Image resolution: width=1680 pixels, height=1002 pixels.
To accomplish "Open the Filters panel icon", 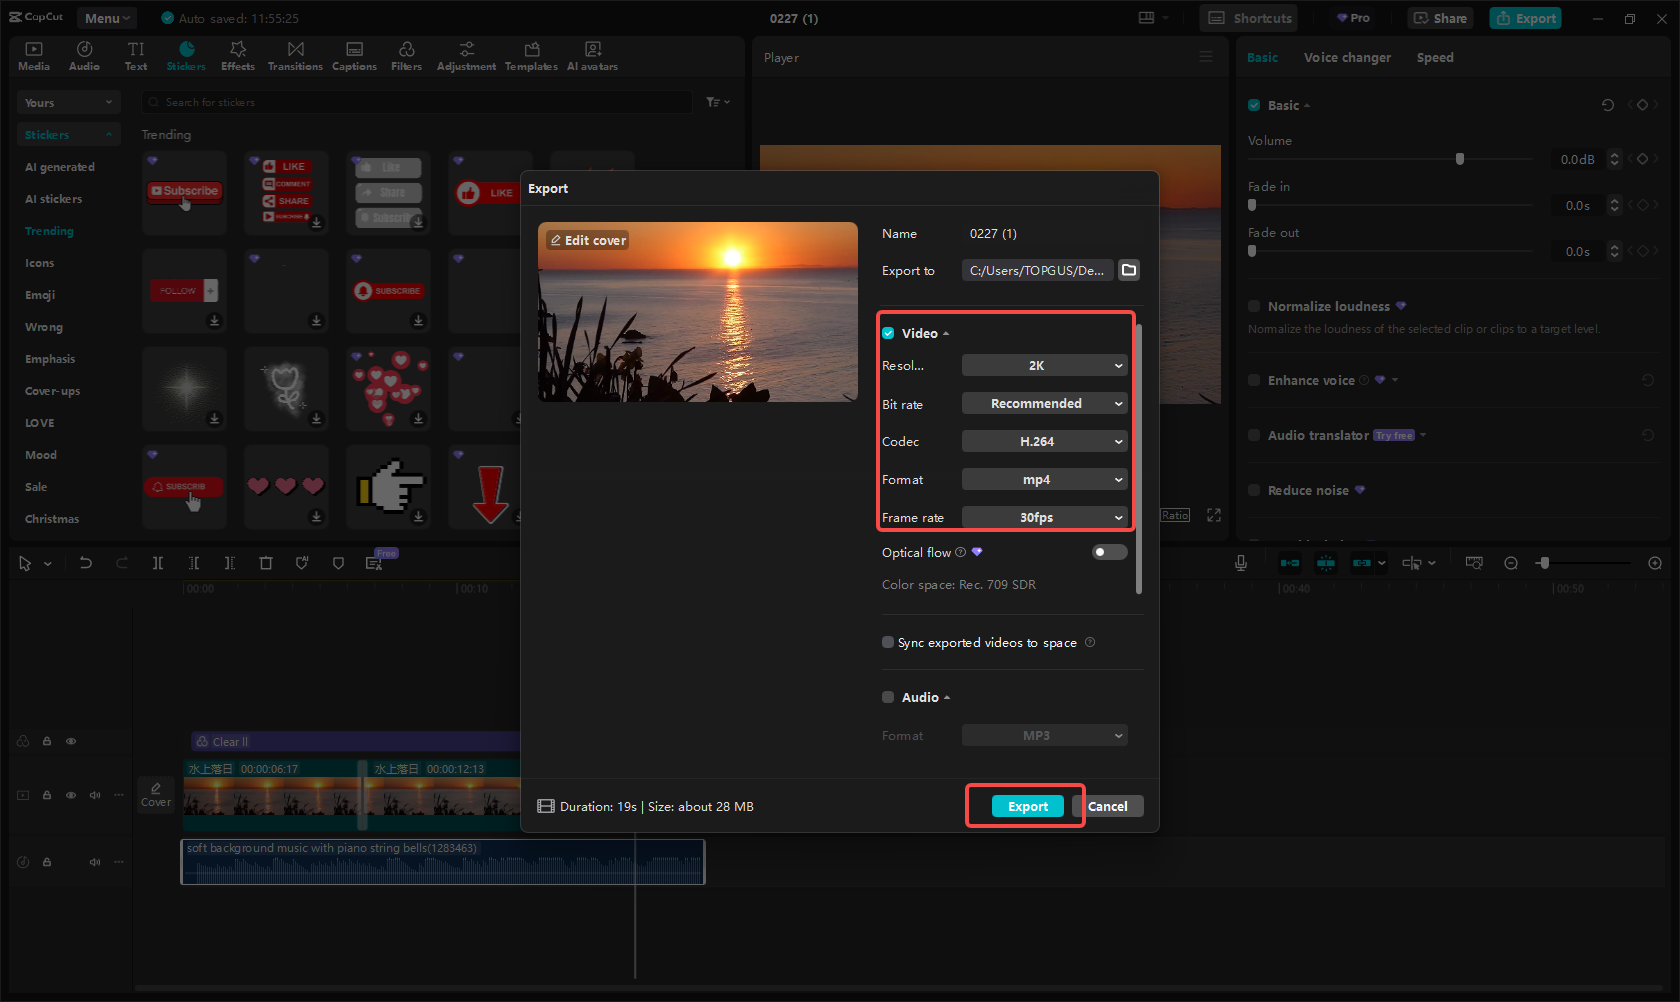I will coord(406,56).
